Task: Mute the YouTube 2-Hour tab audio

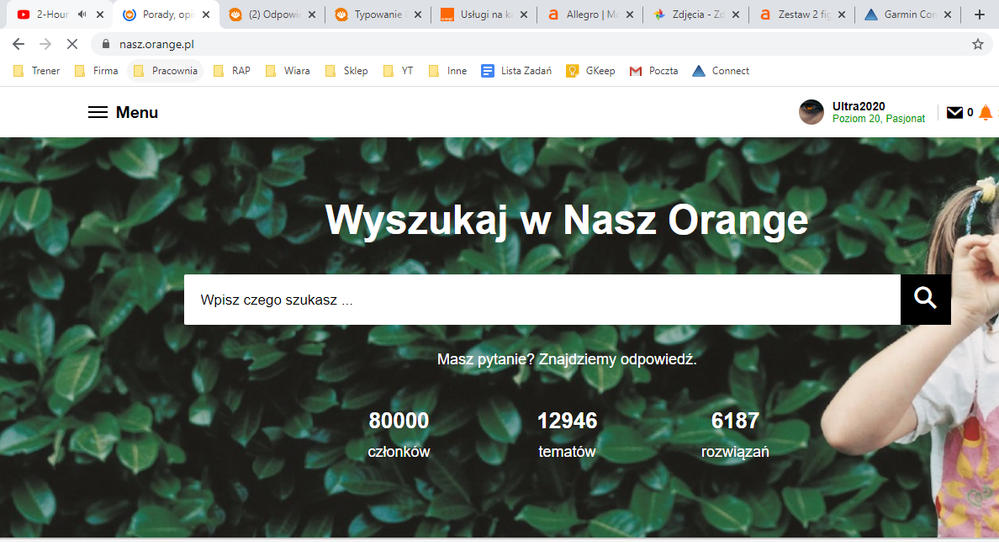Action: (82, 15)
